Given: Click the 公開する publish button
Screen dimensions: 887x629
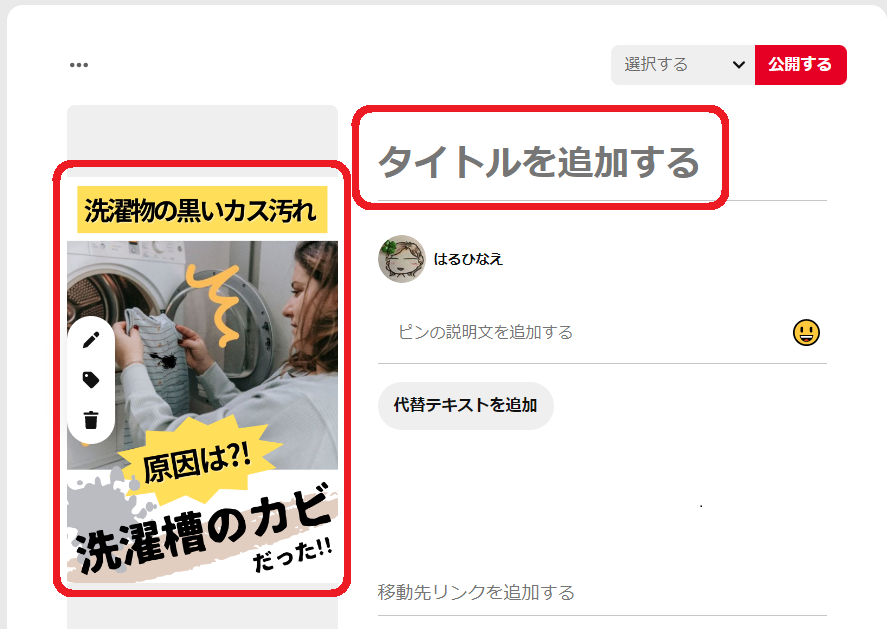Looking at the screenshot, I should click(800, 65).
